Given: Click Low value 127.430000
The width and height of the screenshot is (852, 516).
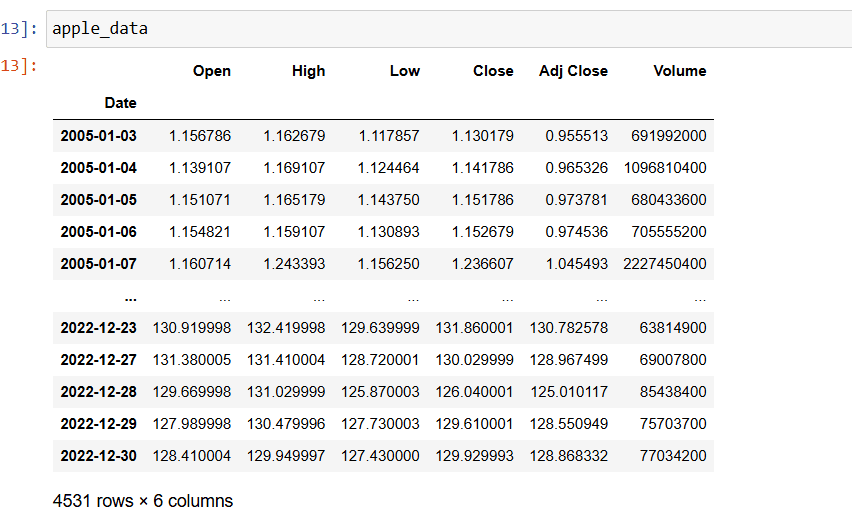Looking at the screenshot, I should [380, 456].
